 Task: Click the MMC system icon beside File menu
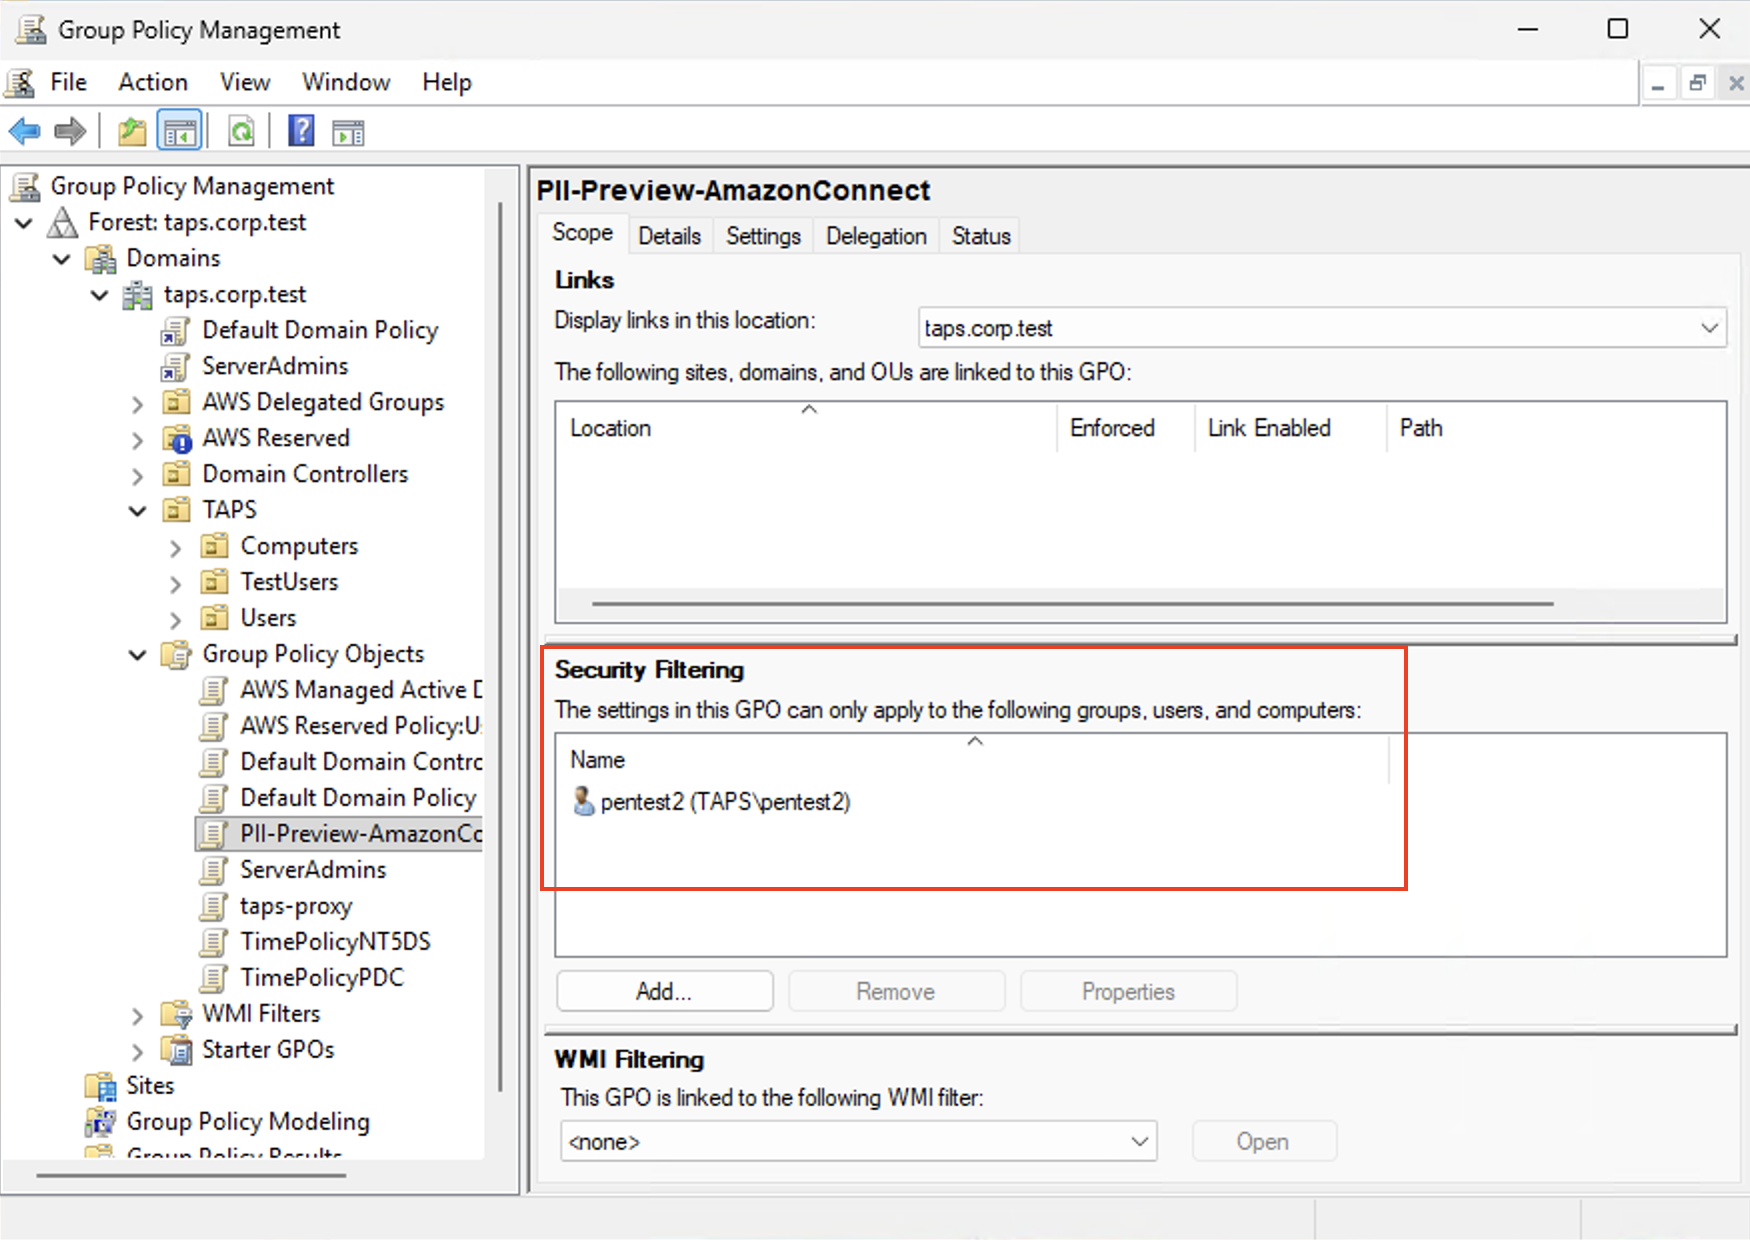pyautogui.click(x=20, y=82)
